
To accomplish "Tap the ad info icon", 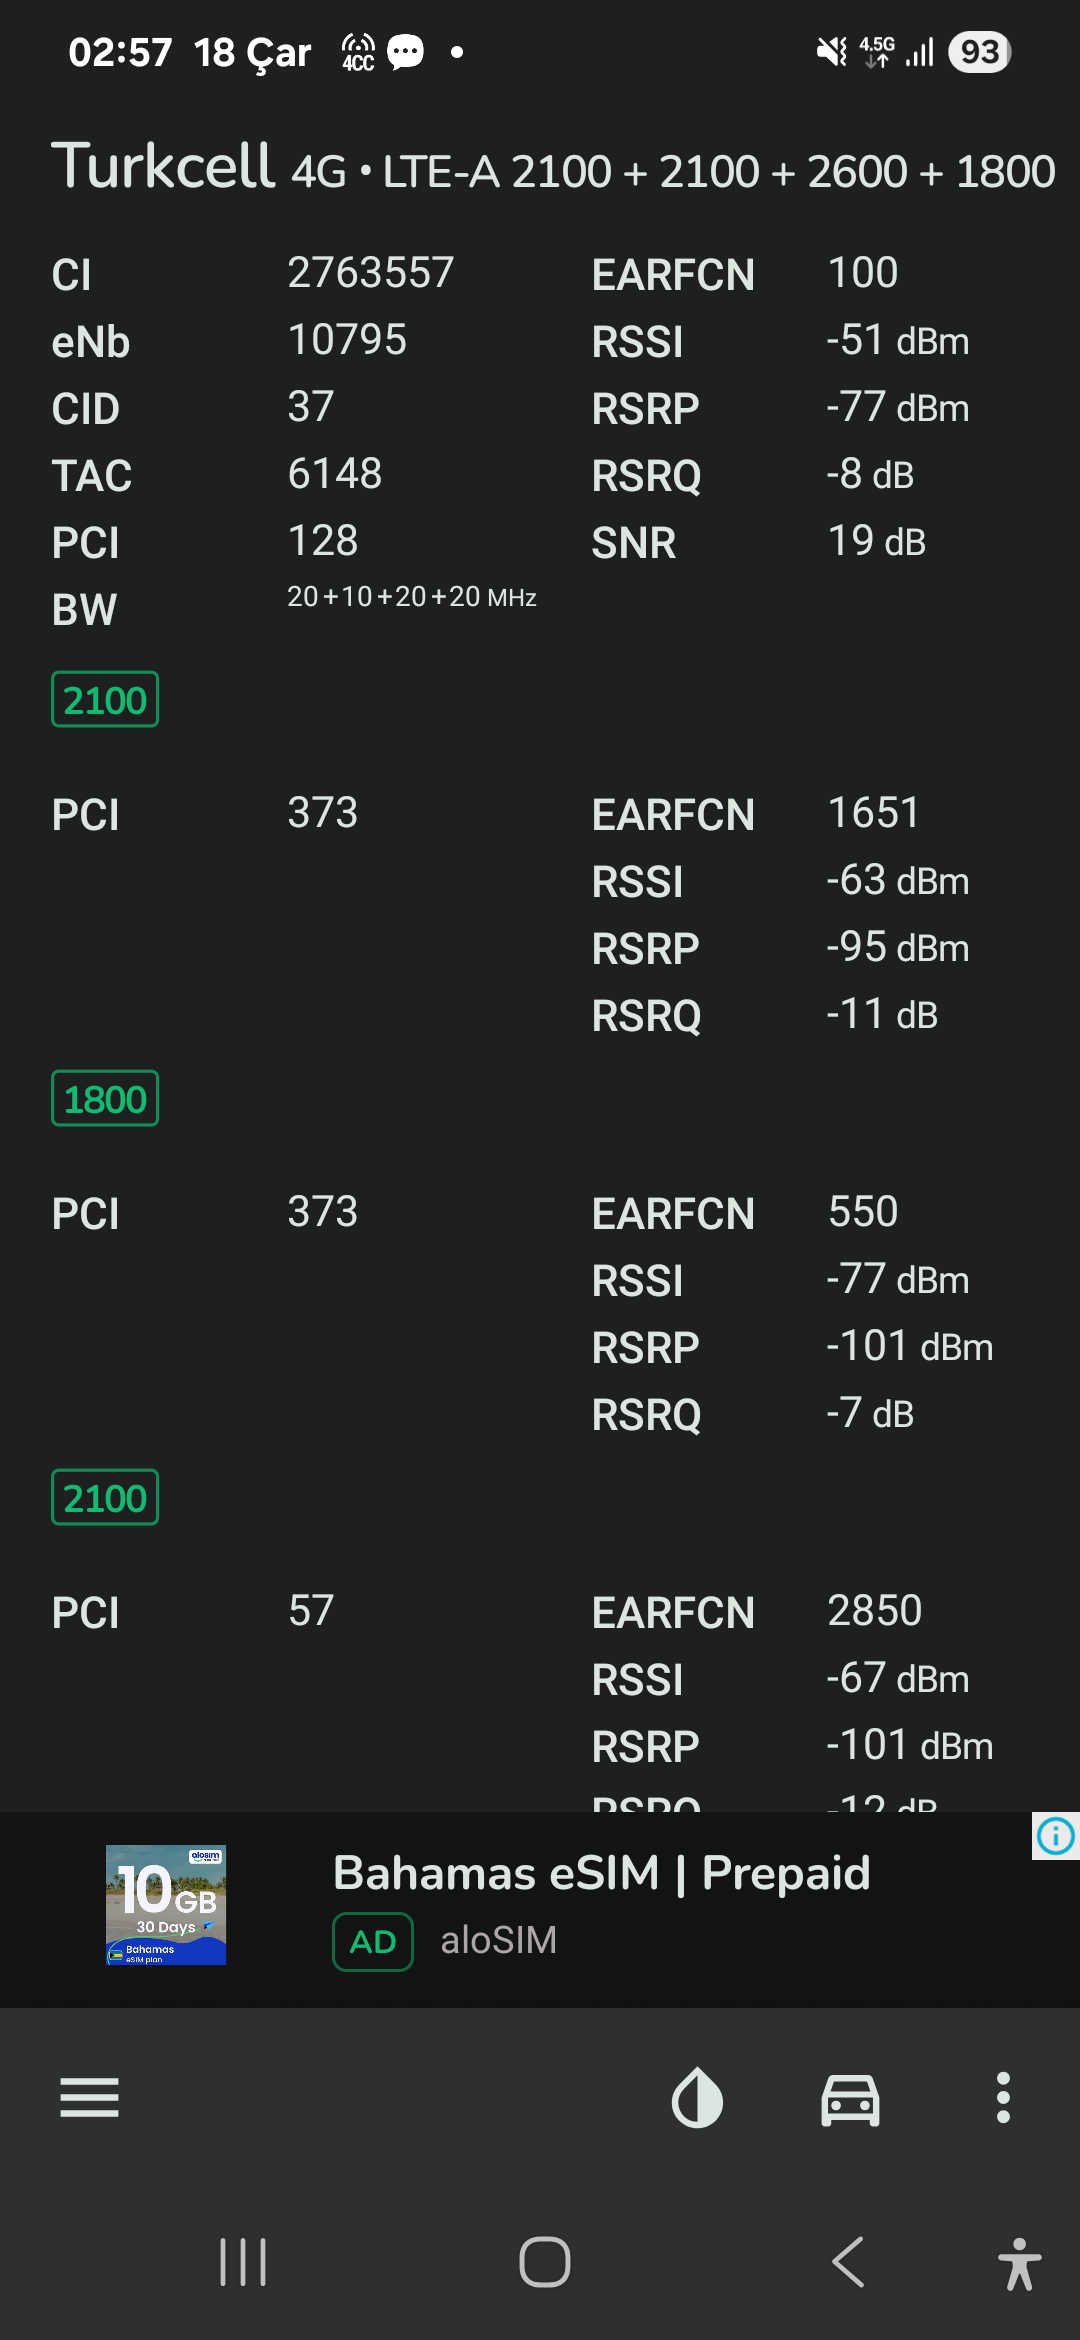I will [1056, 1836].
